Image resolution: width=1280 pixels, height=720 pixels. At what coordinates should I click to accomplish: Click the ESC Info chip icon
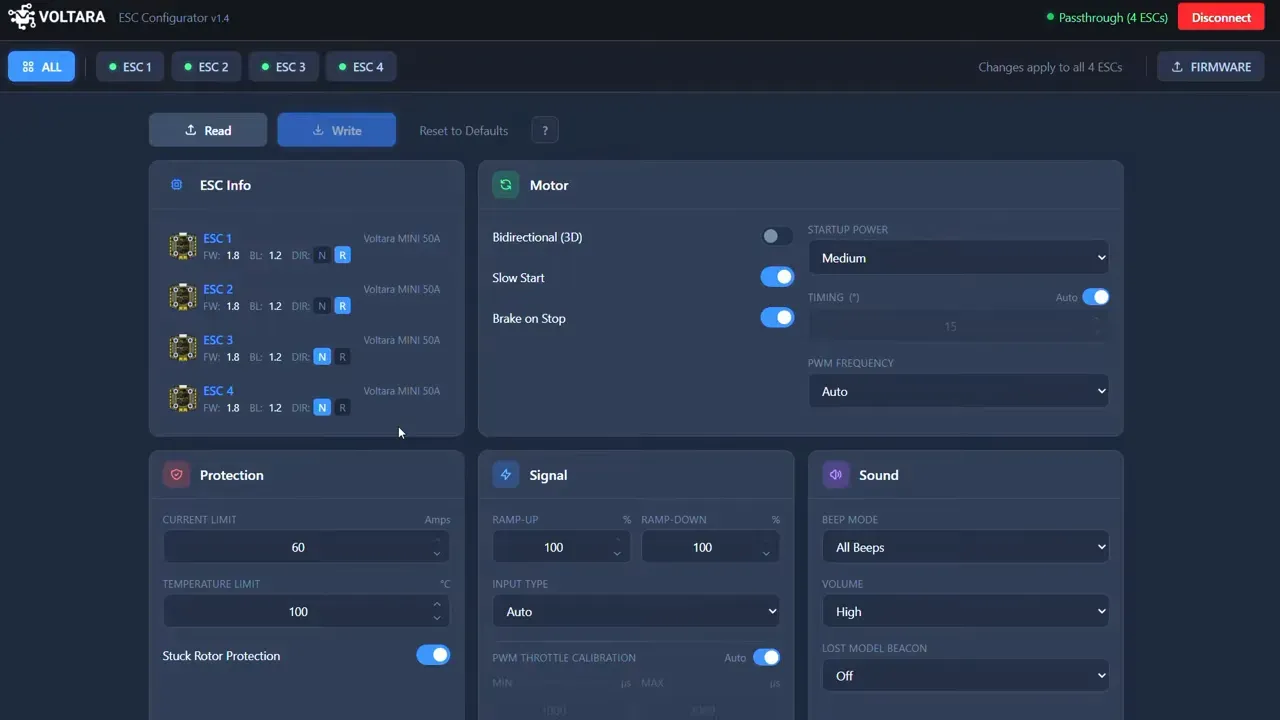(x=177, y=185)
